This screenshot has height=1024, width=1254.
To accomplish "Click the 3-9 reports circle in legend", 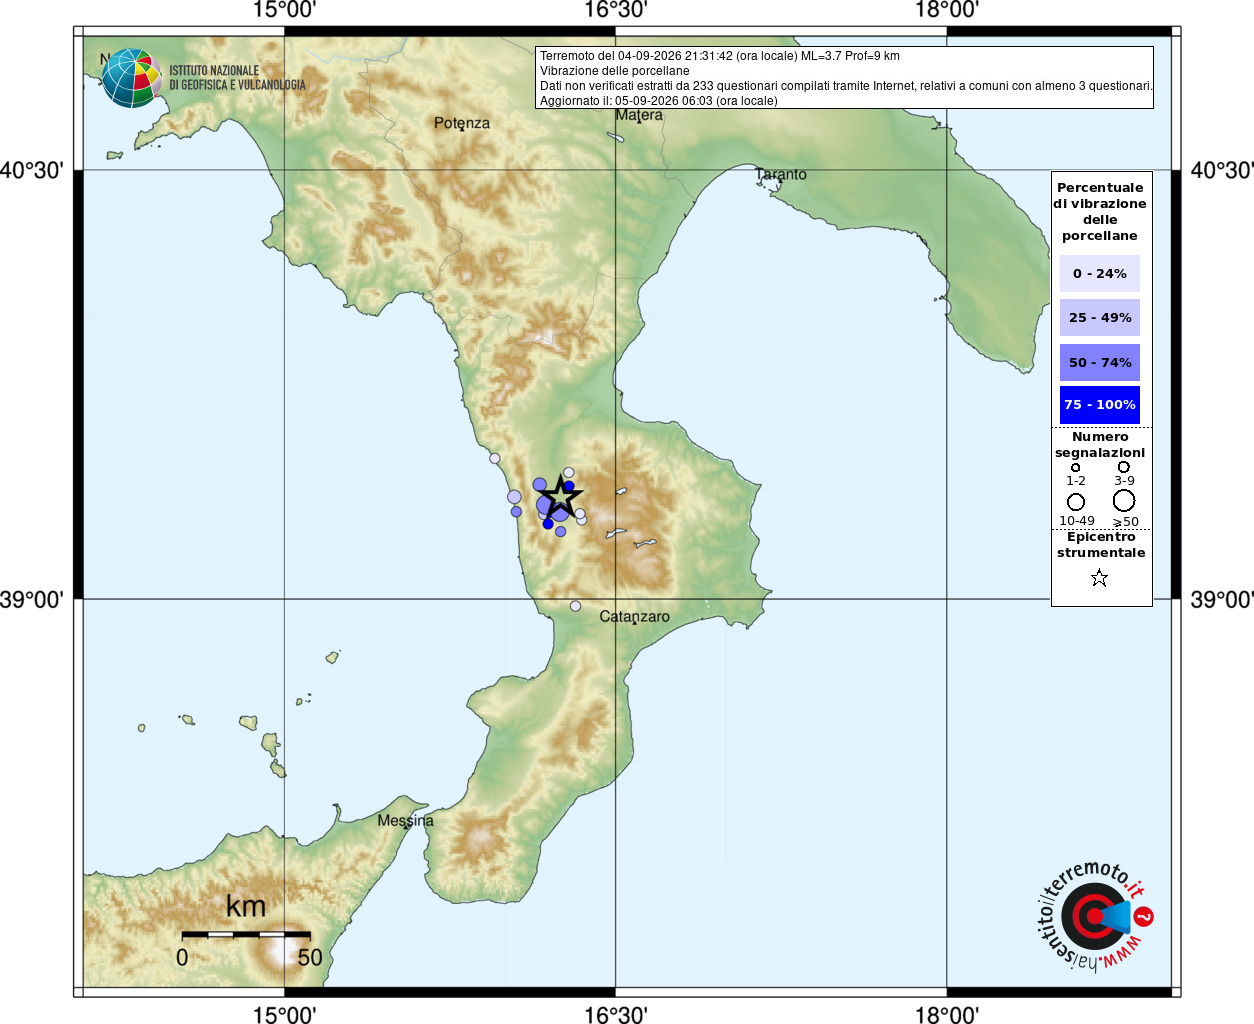I will [x=1124, y=467].
